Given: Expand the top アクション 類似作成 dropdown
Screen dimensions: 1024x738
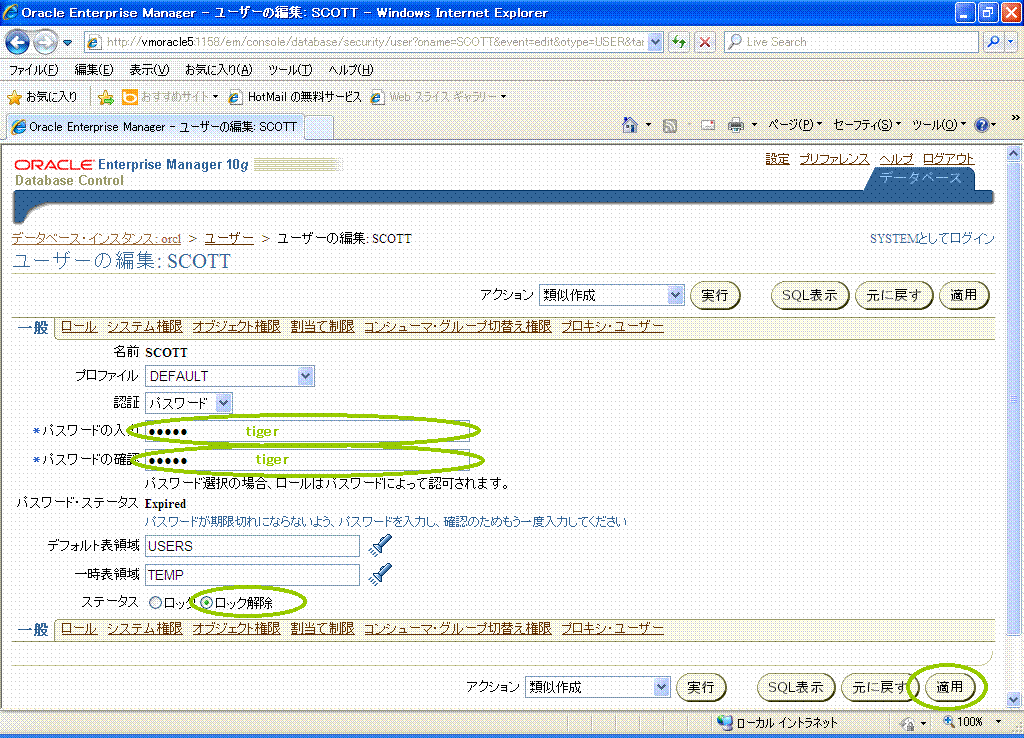Looking at the screenshot, I should click(611, 295).
